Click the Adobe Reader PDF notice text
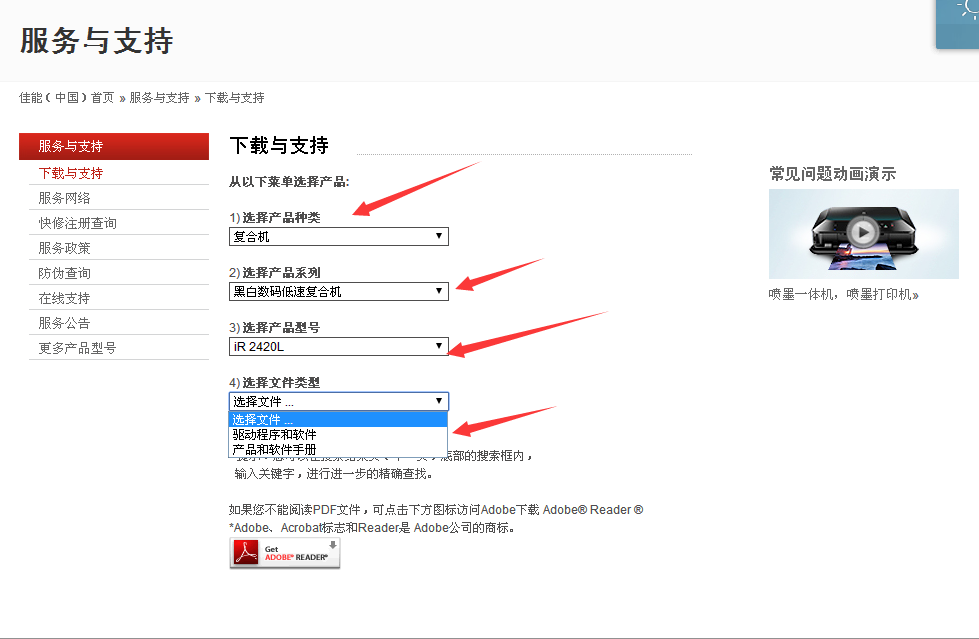 (436, 510)
